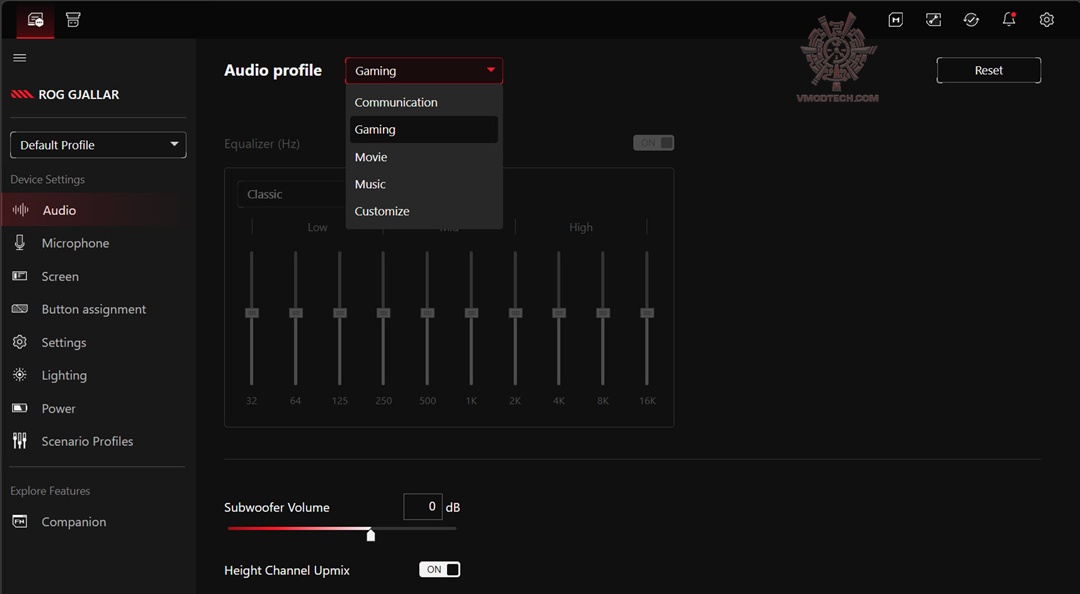Select Gaming in the dropdown list
The height and width of the screenshot is (594, 1080).
coord(424,130)
